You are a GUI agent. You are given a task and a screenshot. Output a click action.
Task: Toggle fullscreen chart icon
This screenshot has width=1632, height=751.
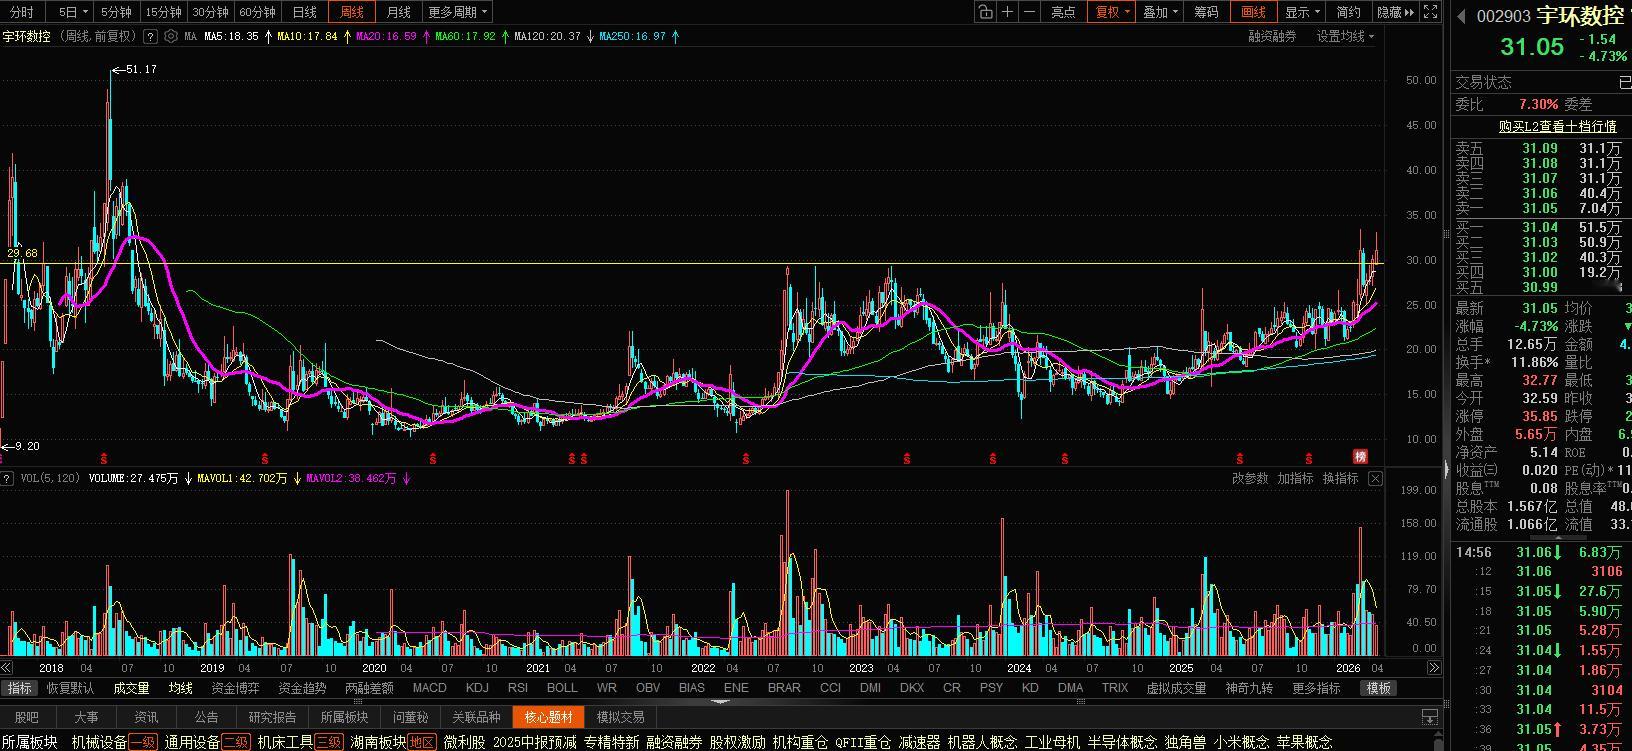[x=1431, y=12]
